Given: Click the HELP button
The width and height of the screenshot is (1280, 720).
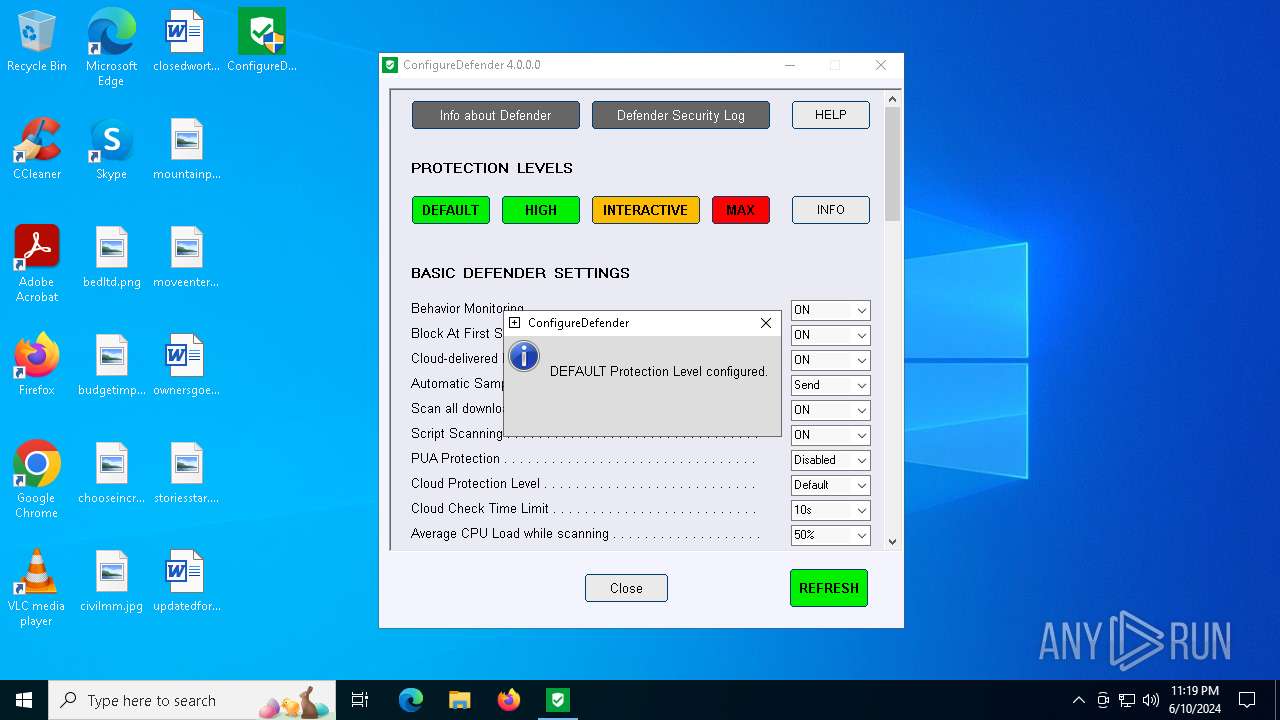Looking at the screenshot, I should 831,115.
